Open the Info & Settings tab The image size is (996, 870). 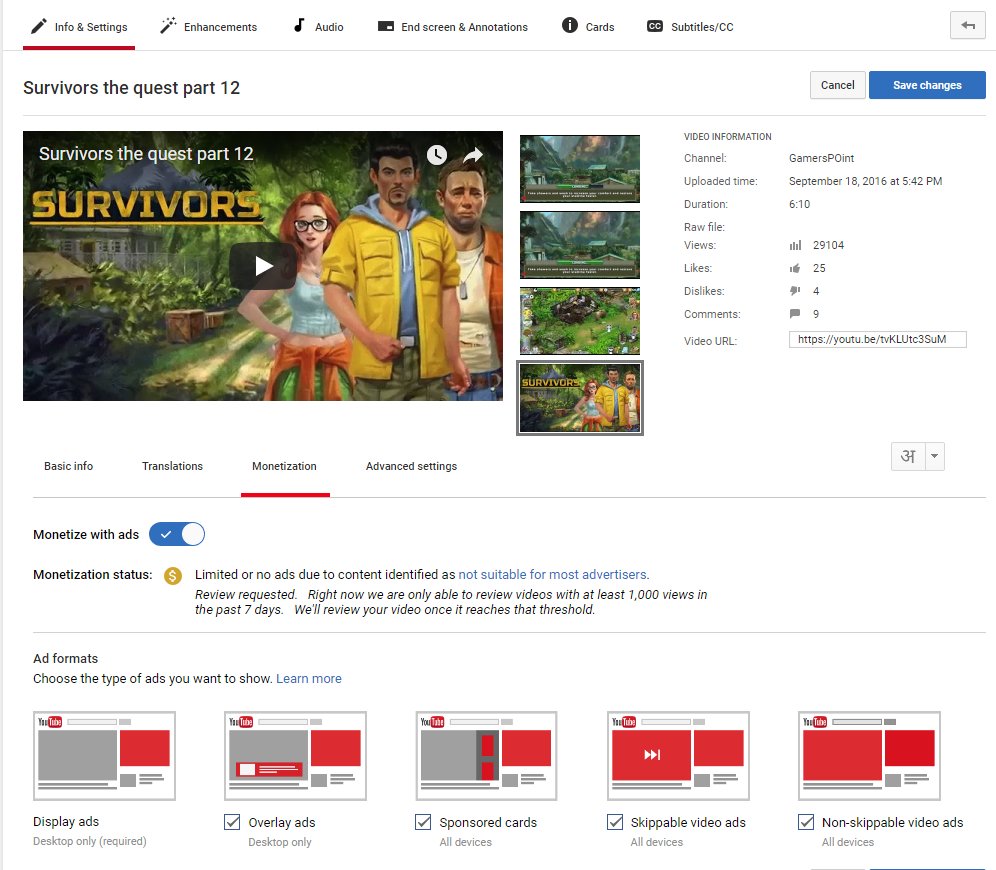pos(79,27)
